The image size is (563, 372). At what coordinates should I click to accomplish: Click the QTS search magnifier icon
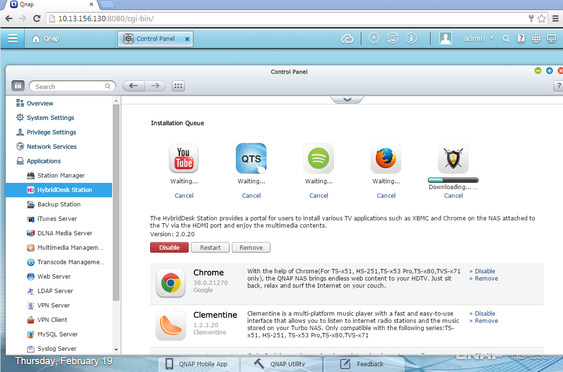coord(506,39)
